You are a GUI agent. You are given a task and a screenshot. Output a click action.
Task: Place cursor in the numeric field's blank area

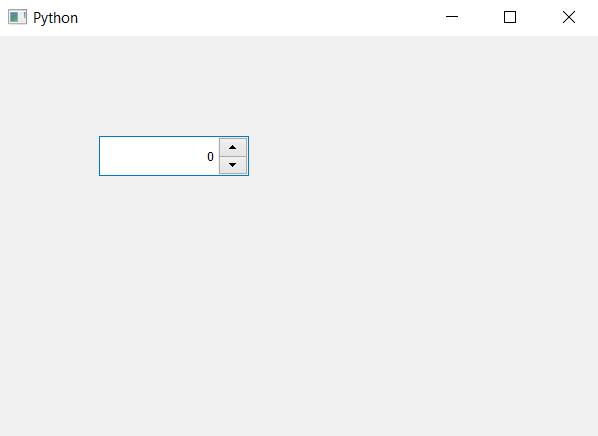153,156
